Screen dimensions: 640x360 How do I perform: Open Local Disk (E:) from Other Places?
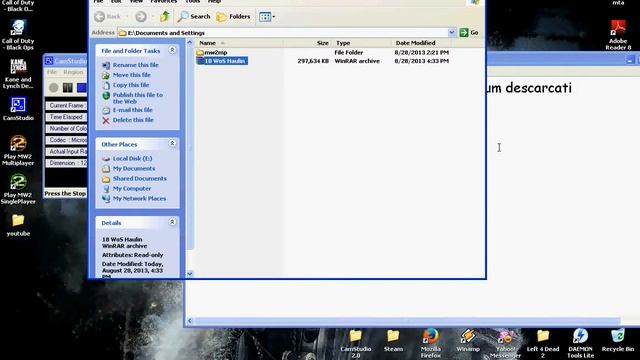coord(132,158)
